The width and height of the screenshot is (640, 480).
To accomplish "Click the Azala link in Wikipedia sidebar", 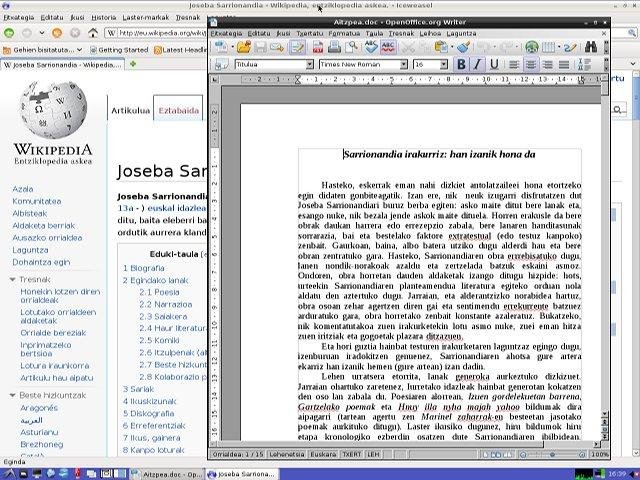I will click(x=22, y=189).
